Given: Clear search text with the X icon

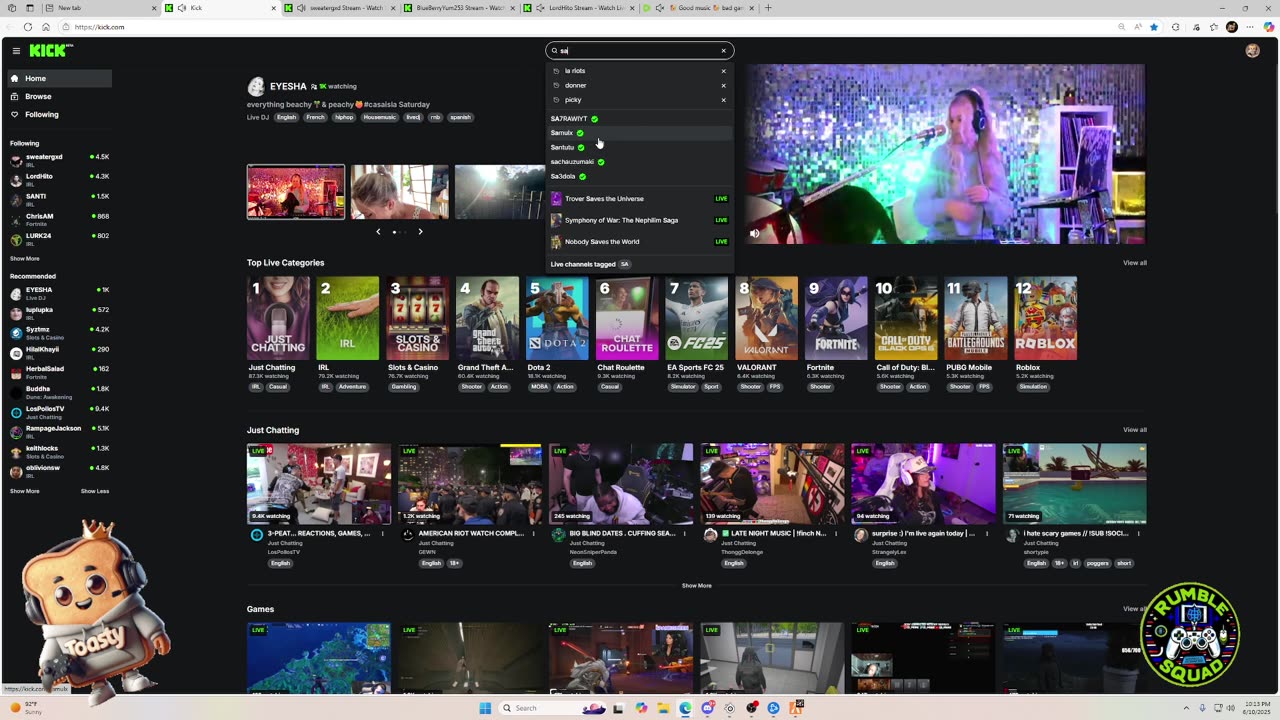Looking at the screenshot, I should 723,51.
